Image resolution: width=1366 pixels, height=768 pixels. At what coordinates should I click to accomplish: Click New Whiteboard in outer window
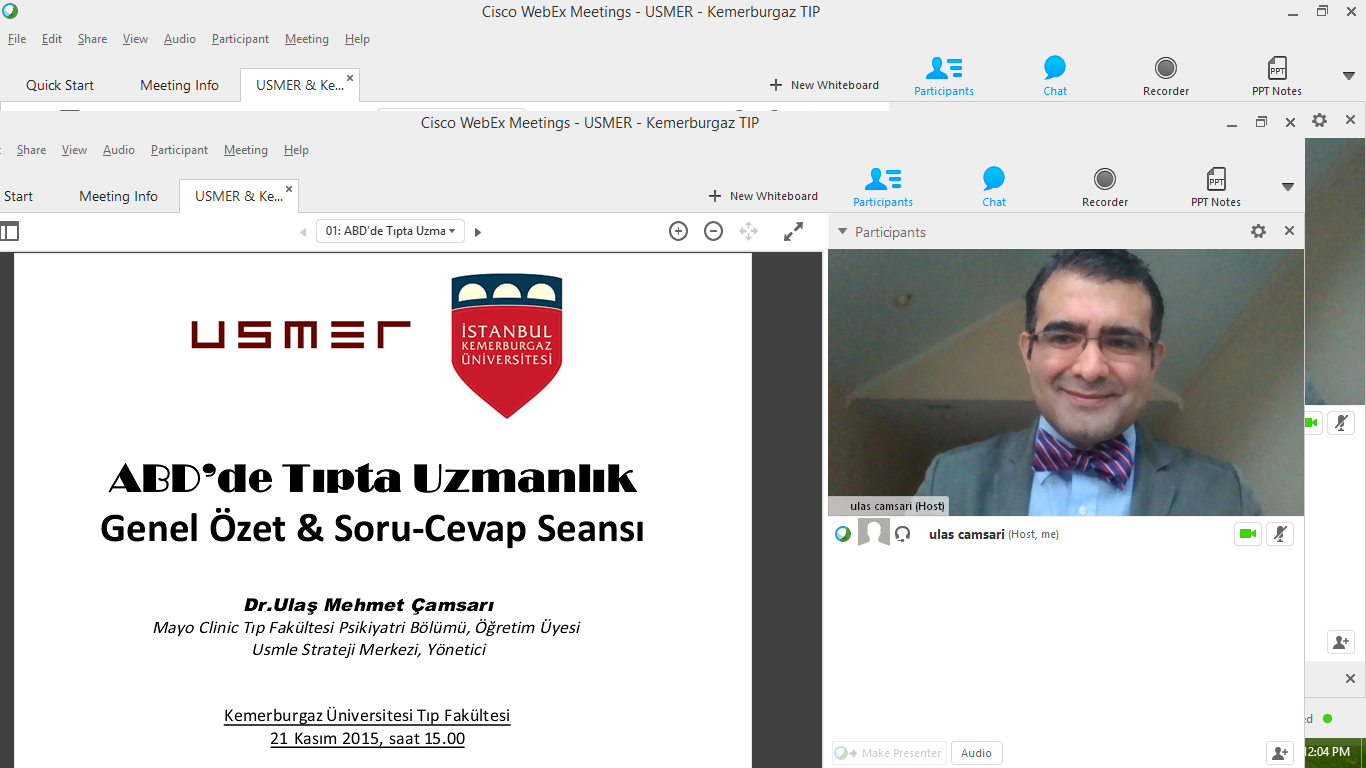824,85
